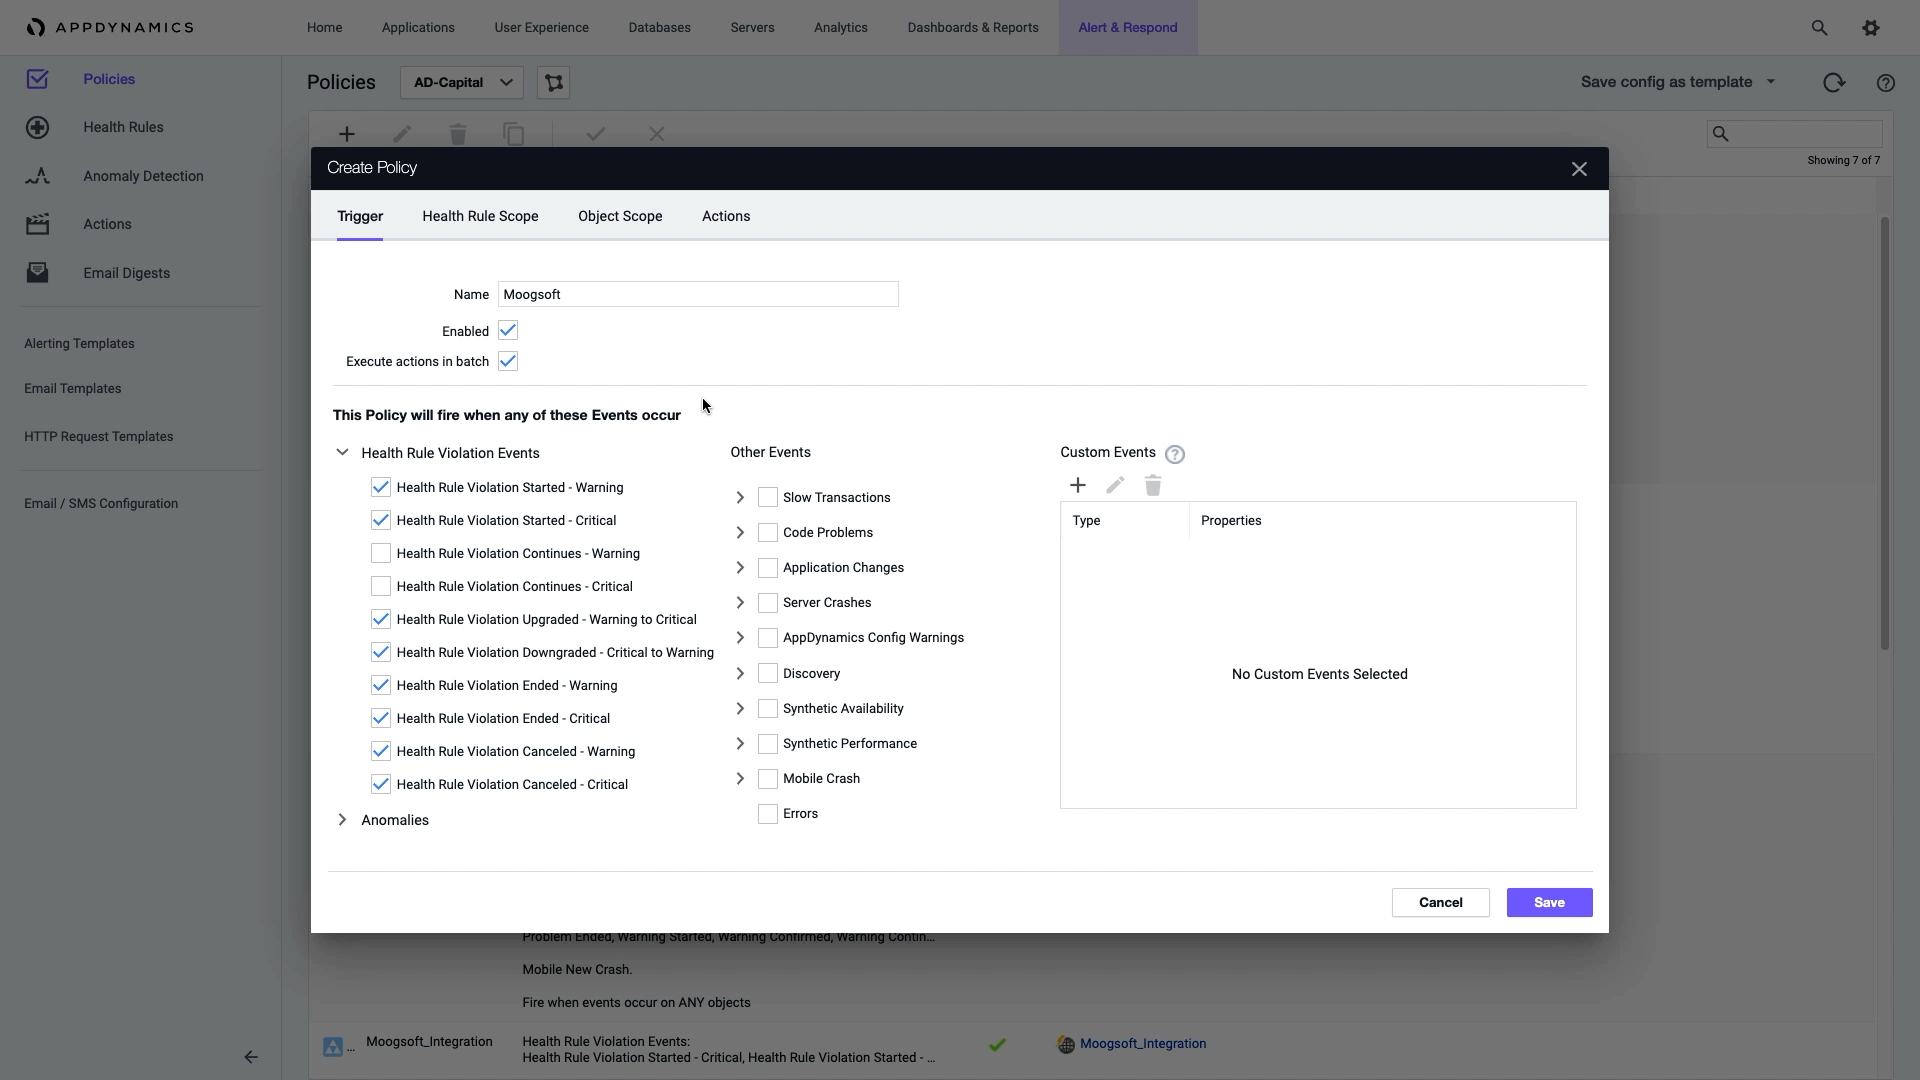Click the edit policy pencil icon
Viewport: 1920px width, 1080px height.
click(x=402, y=134)
